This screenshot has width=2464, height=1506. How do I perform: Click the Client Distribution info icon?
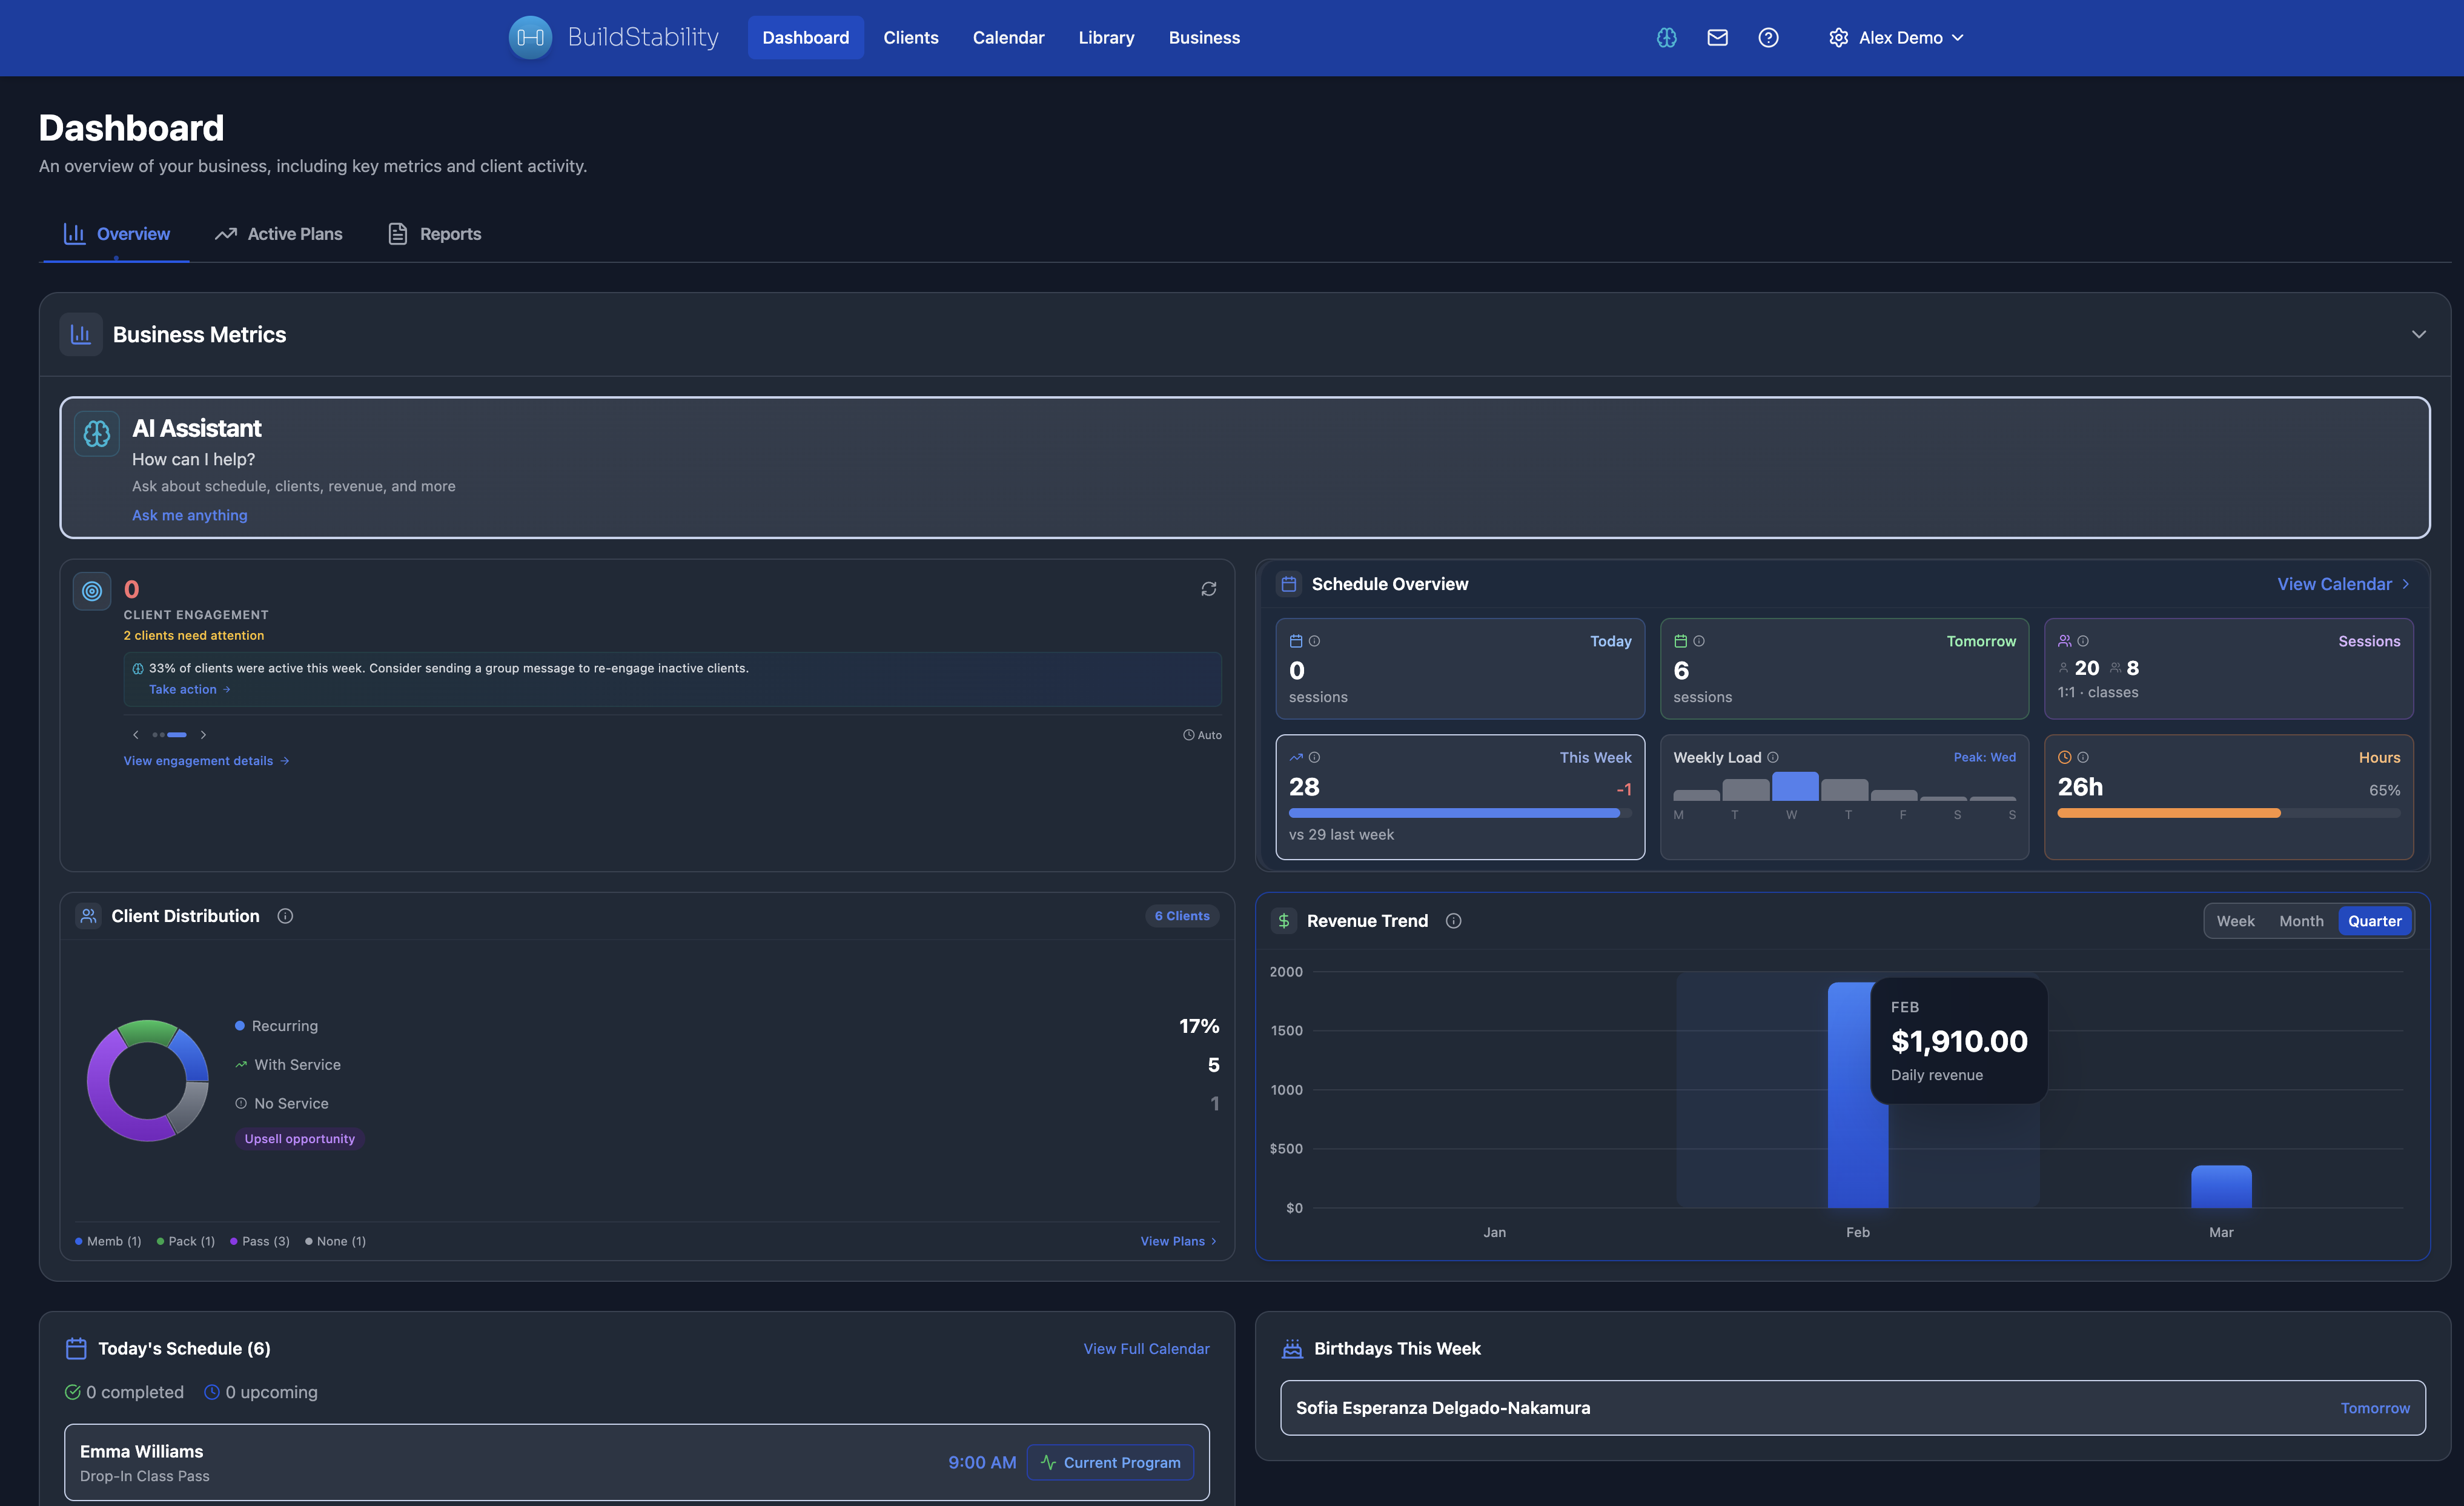click(284, 915)
